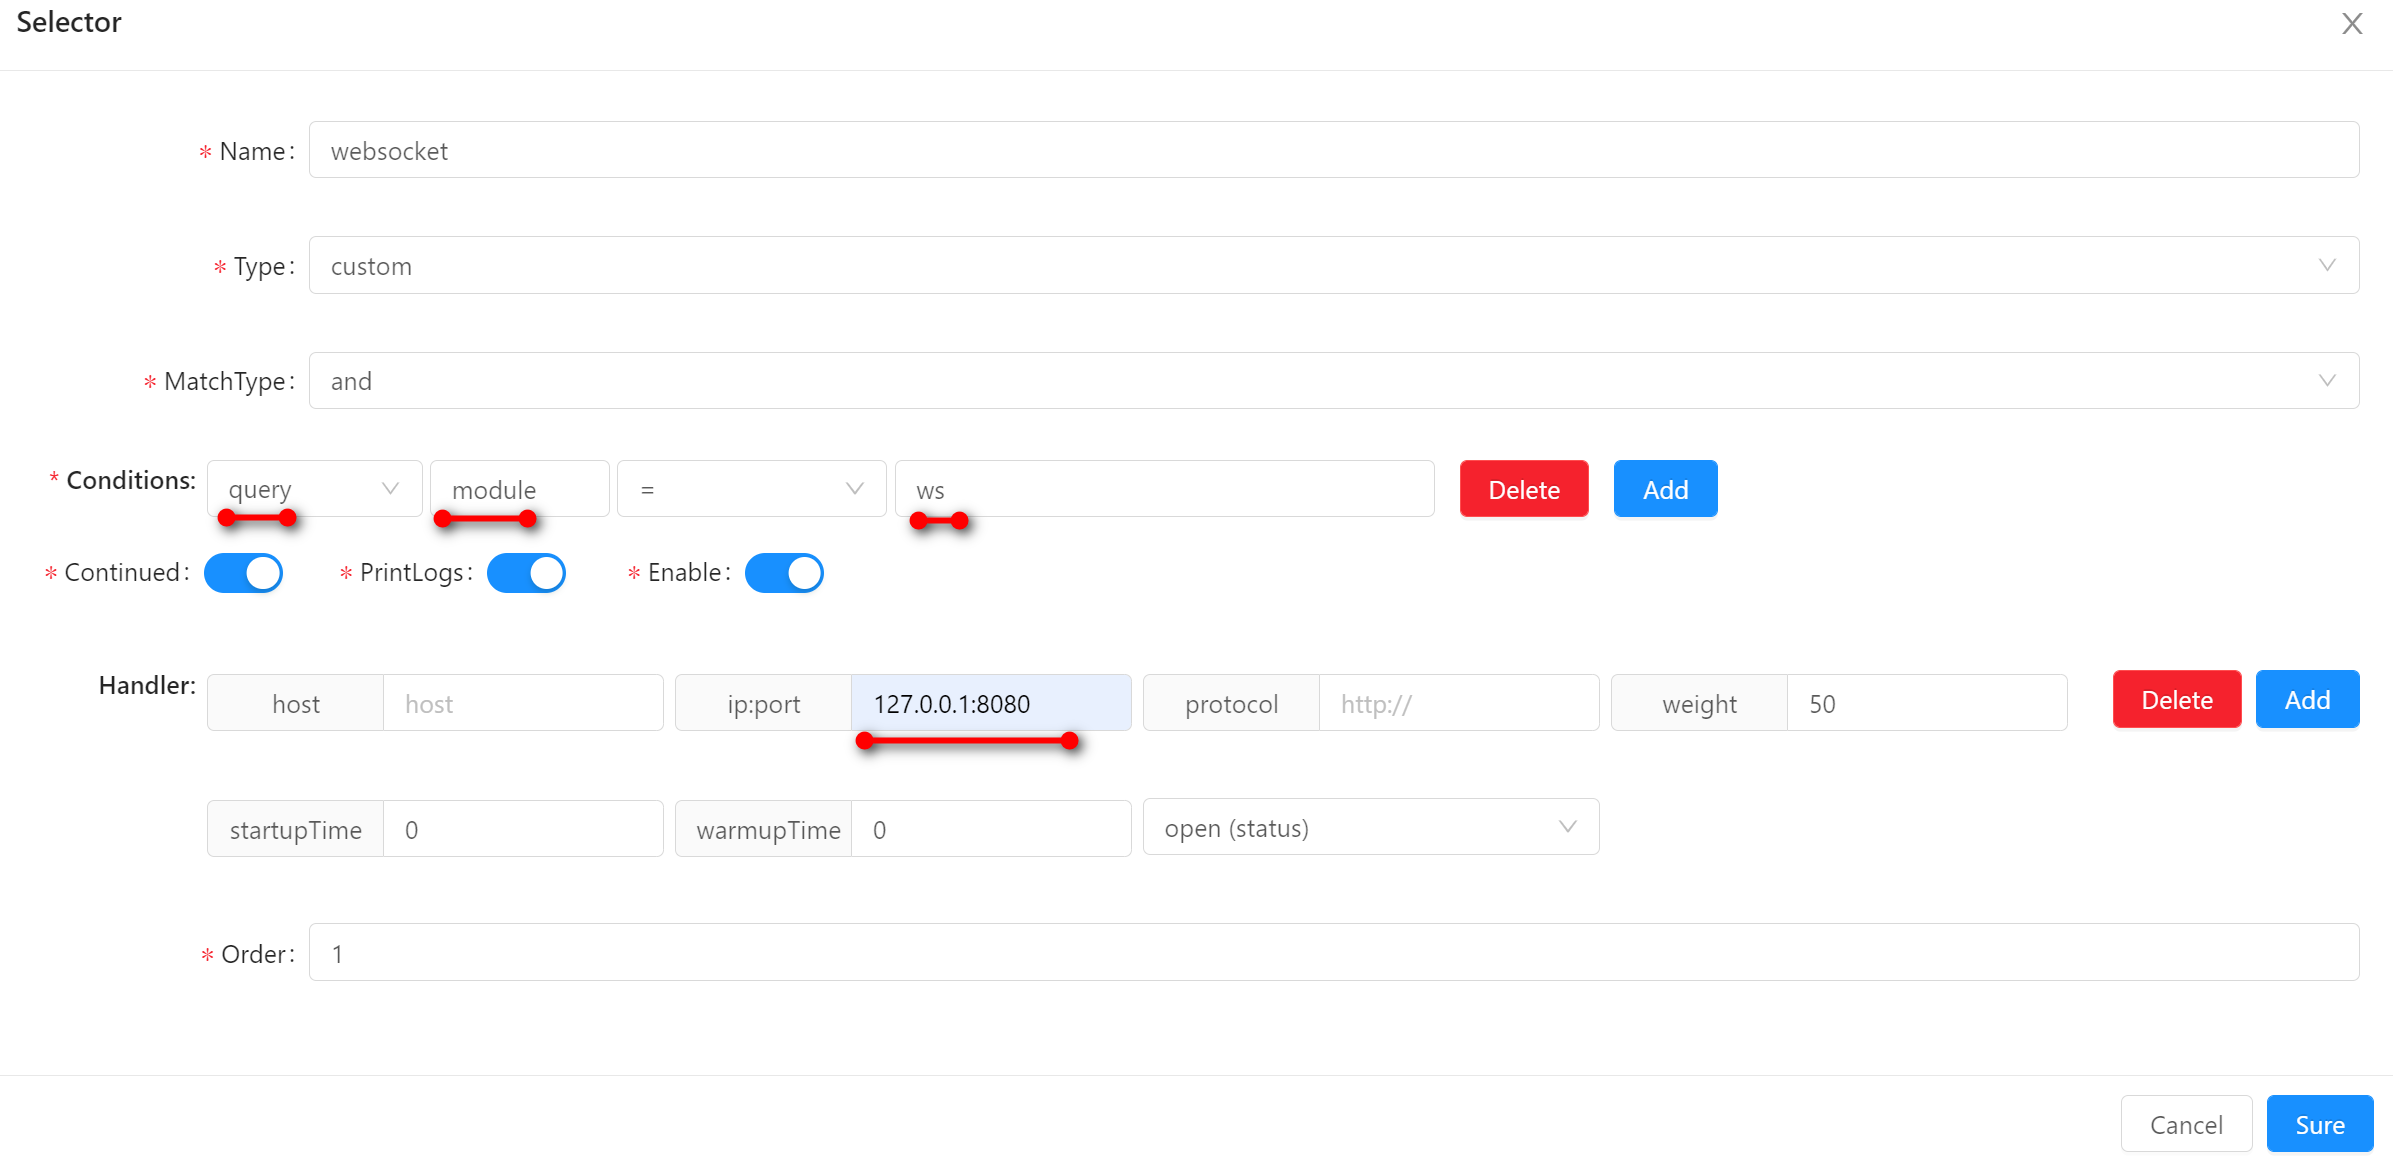The width and height of the screenshot is (2393, 1158).
Task: Click Delete button in Conditions row
Action: click(1523, 489)
